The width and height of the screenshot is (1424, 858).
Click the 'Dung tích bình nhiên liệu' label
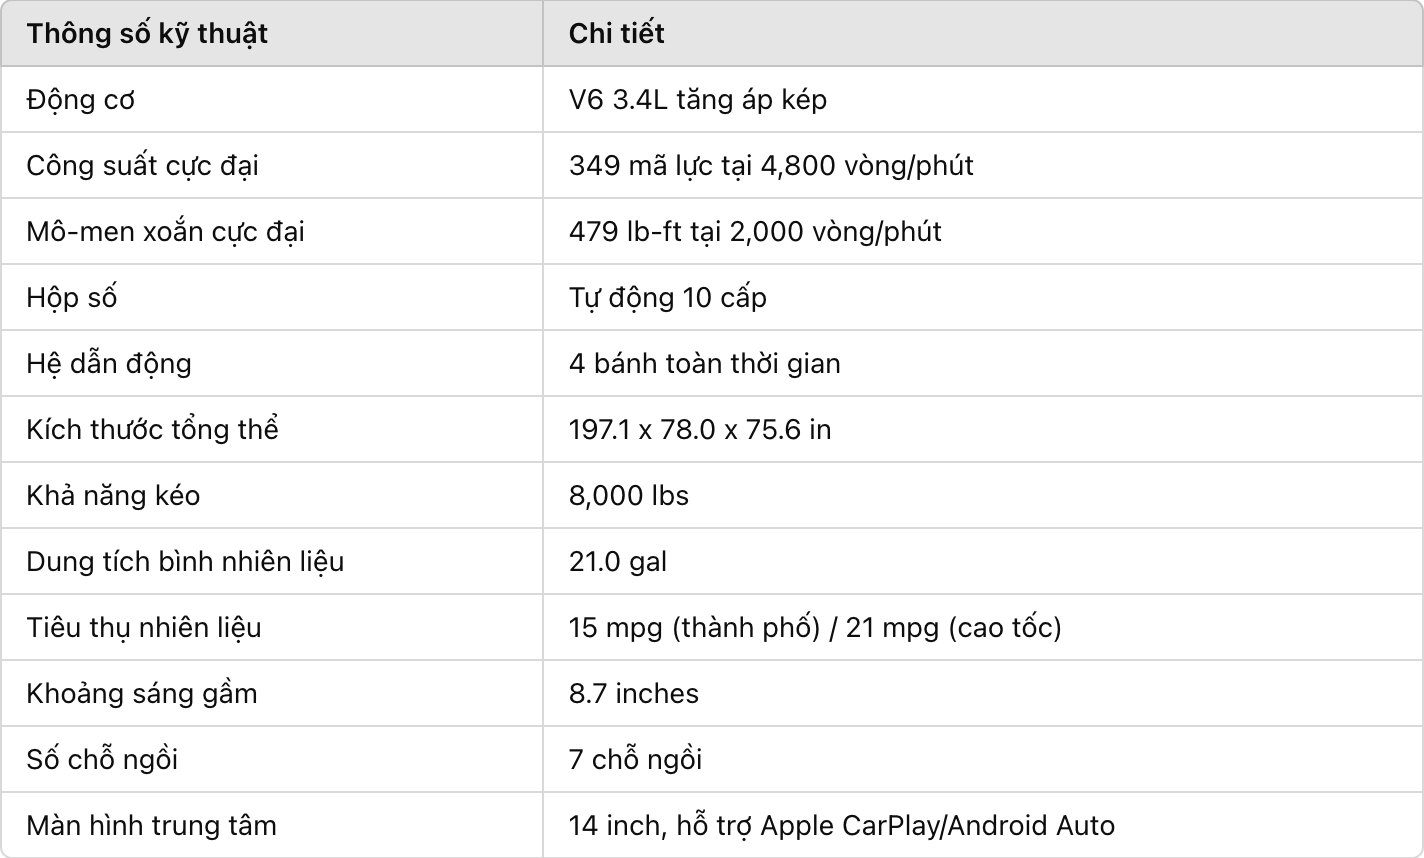185,562
